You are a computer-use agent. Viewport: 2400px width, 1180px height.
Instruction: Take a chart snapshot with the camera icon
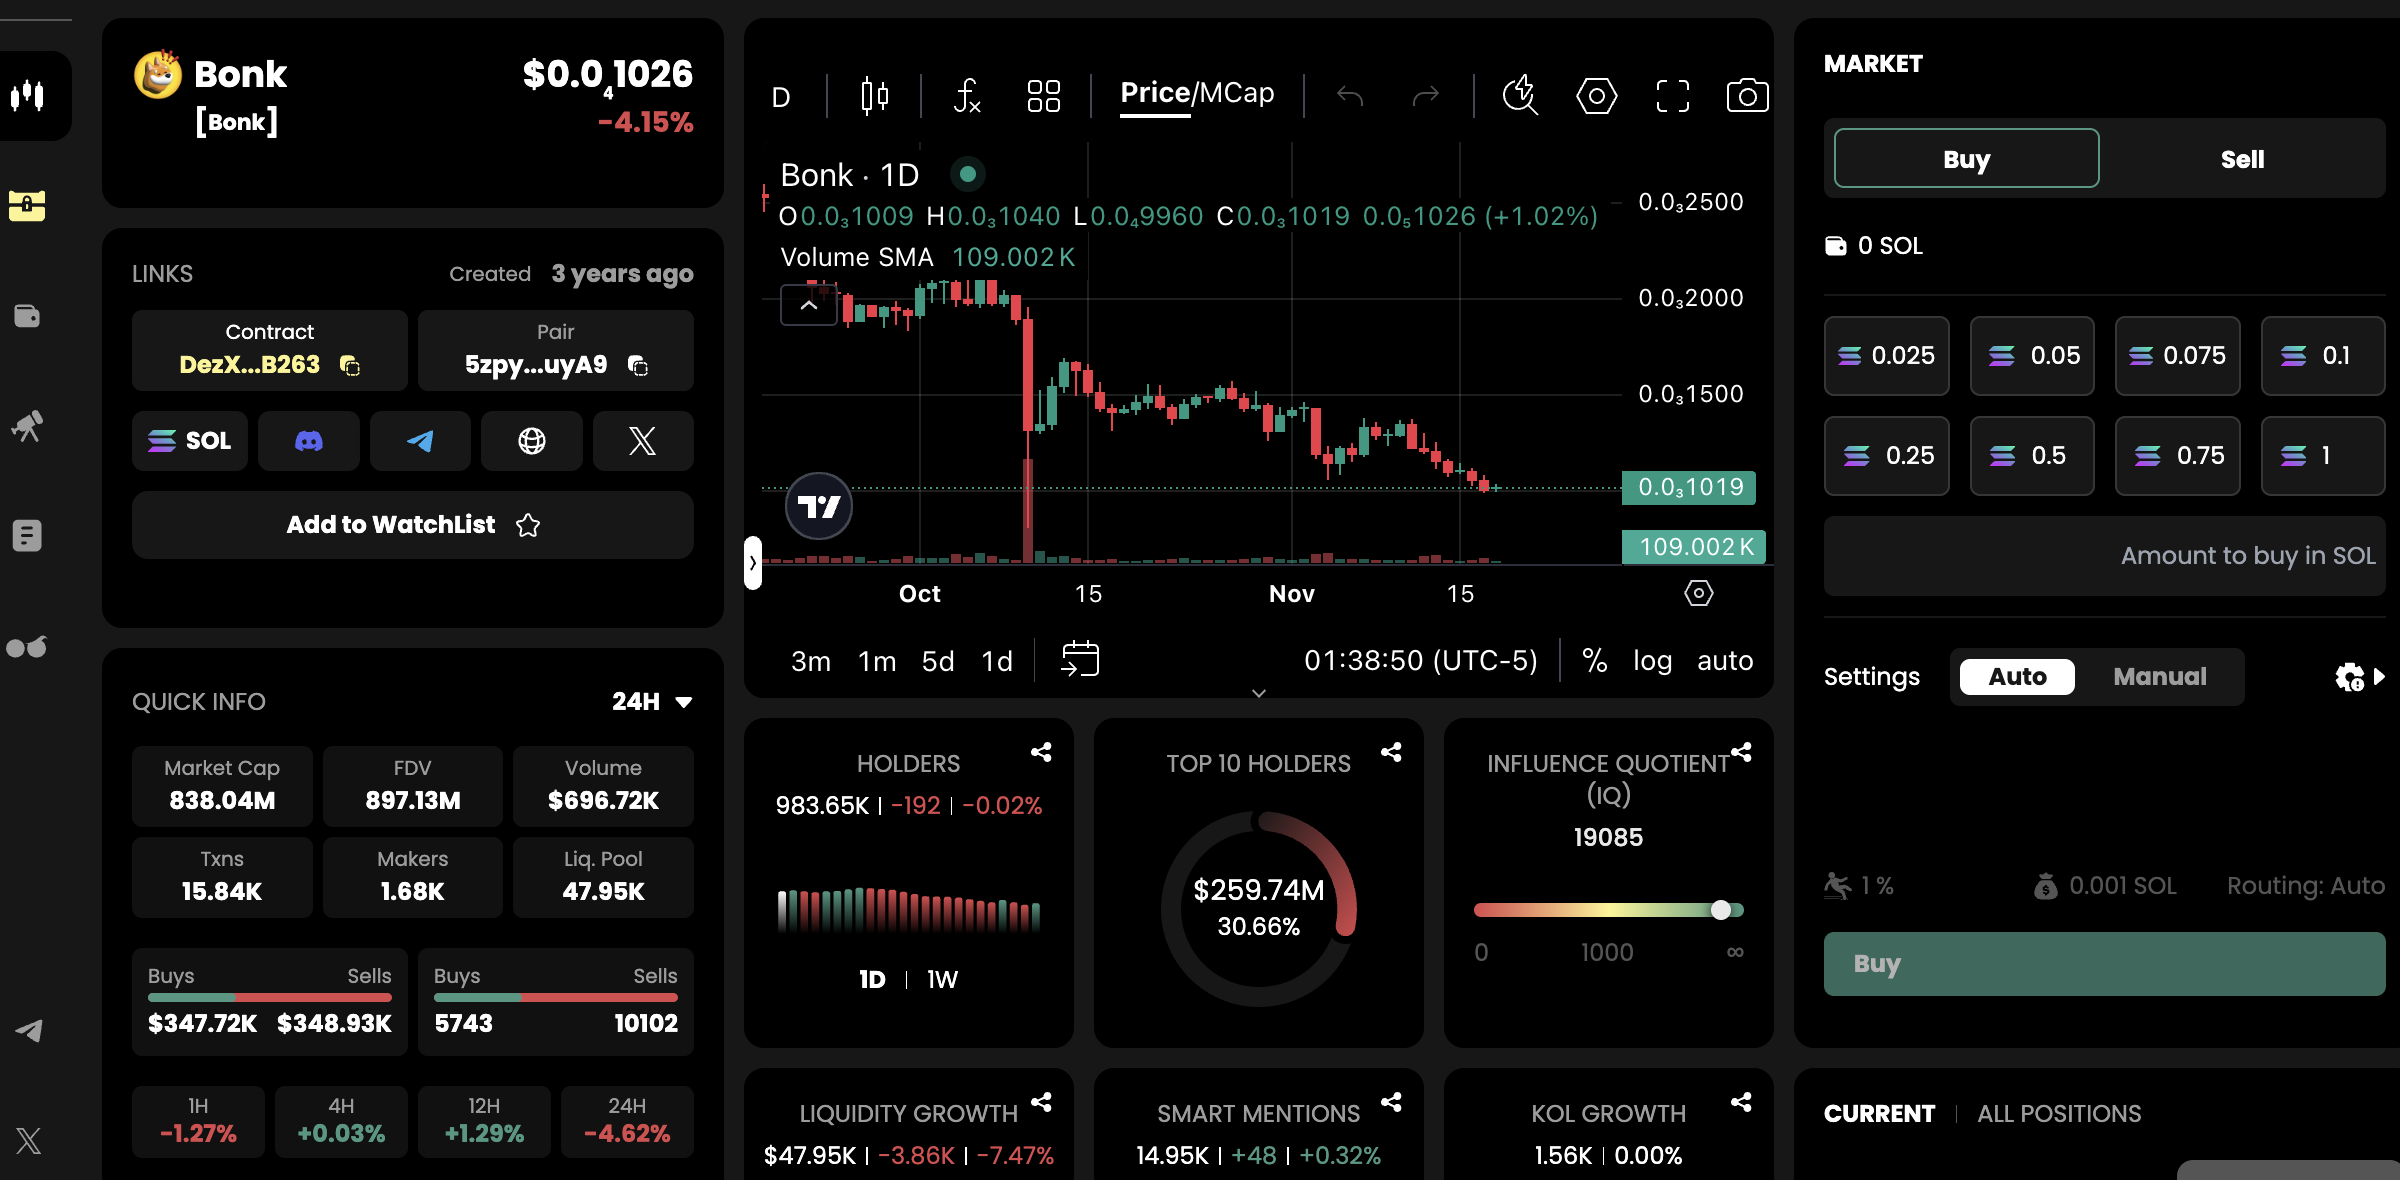[1746, 96]
